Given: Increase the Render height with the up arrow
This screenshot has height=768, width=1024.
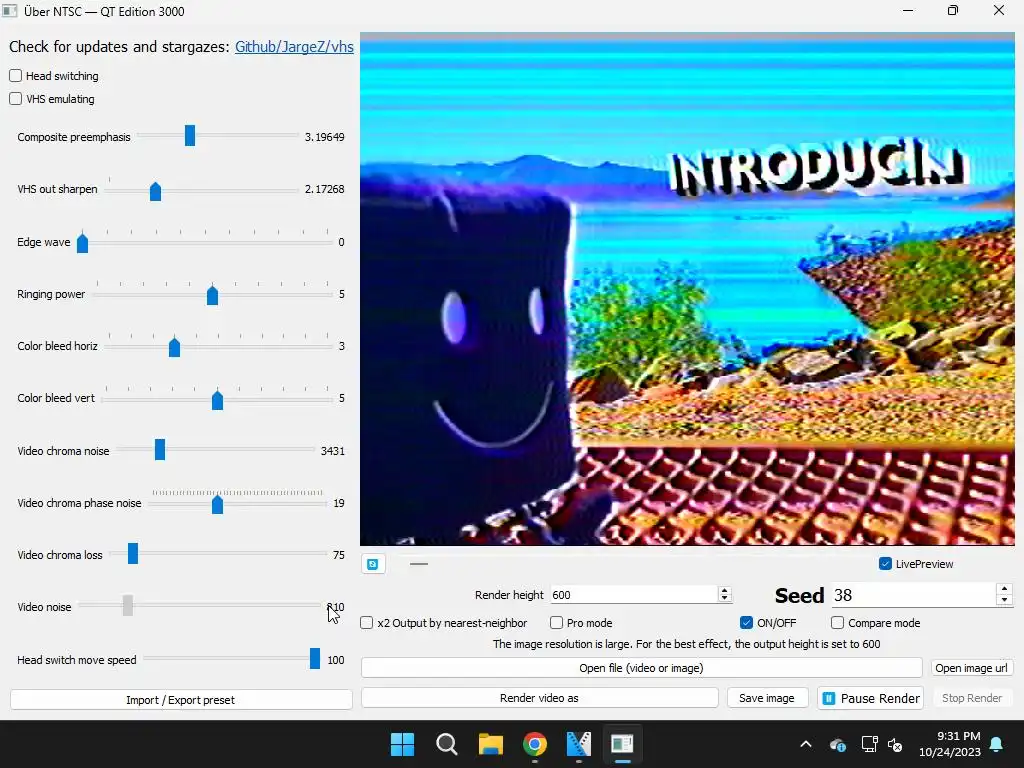Looking at the screenshot, I should pos(724,590).
